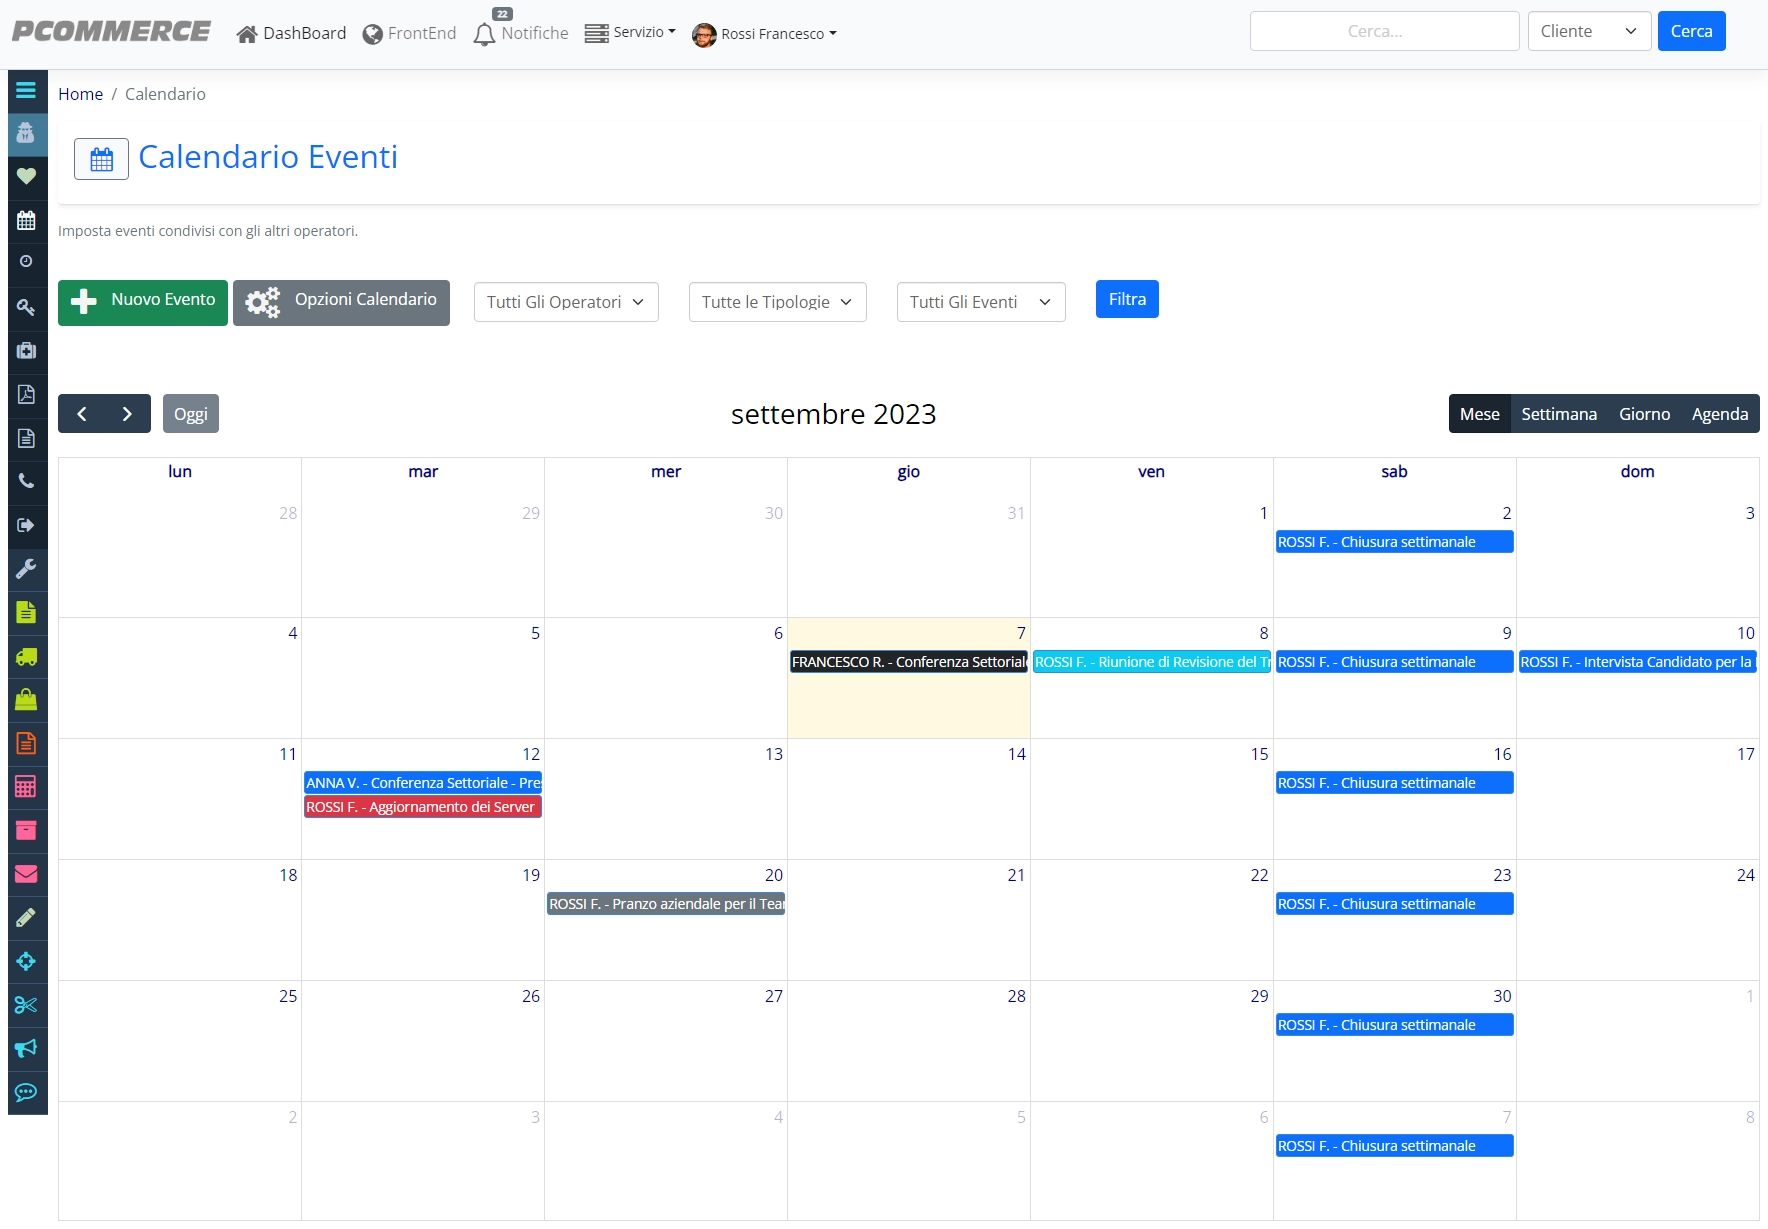Switch to Giorno view
The width and height of the screenshot is (1768, 1229).
coord(1644,414)
